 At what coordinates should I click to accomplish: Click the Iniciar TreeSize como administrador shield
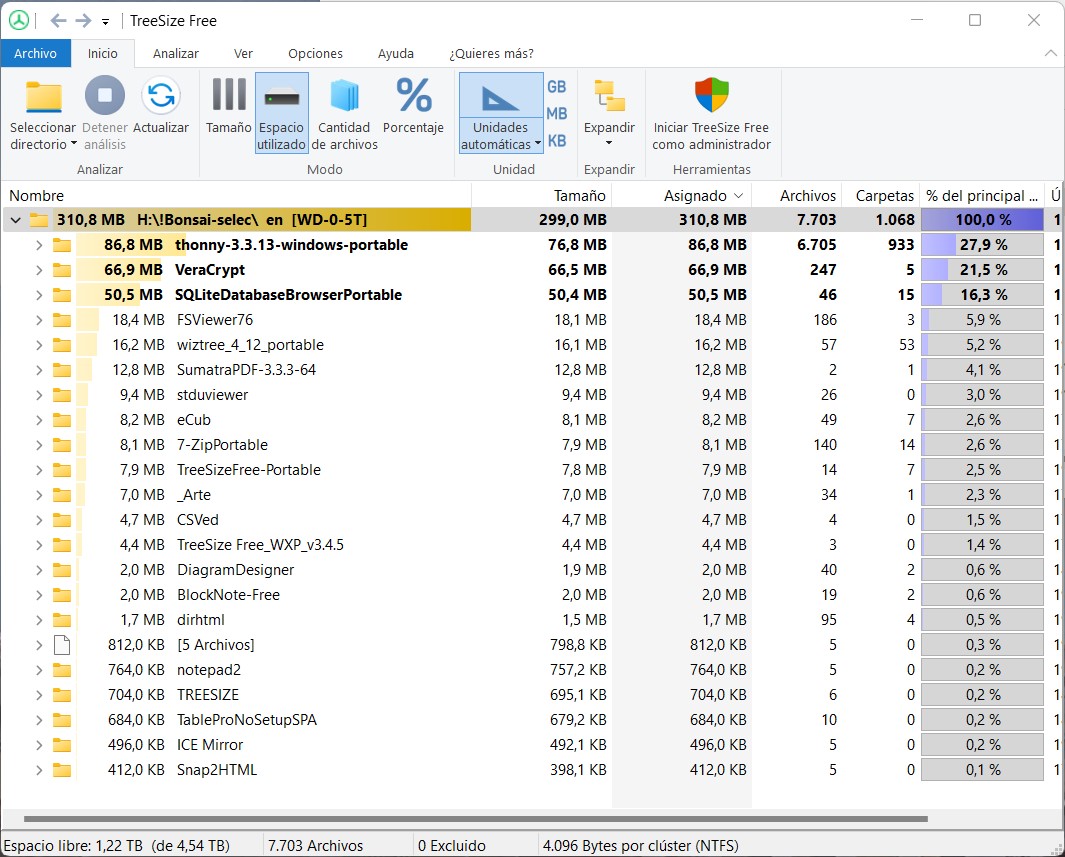tap(711, 97)
